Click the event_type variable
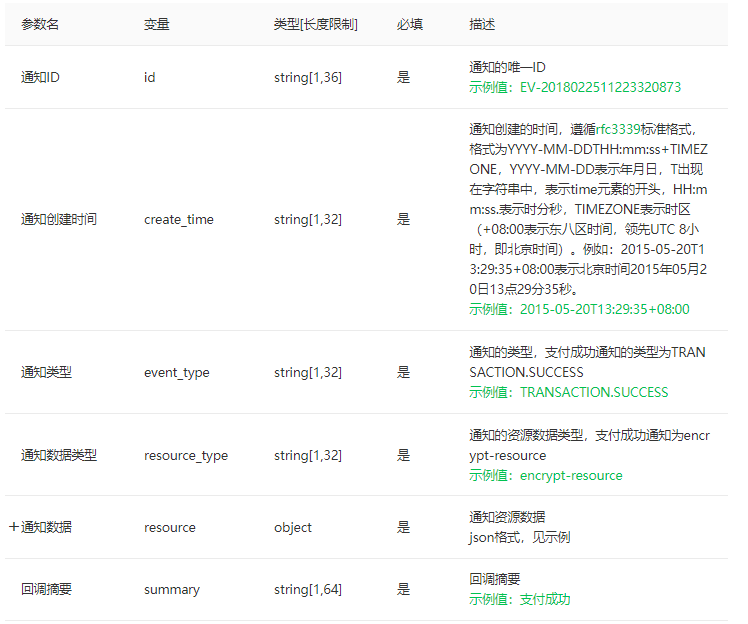The image size is (748, 624). (177, 373)
